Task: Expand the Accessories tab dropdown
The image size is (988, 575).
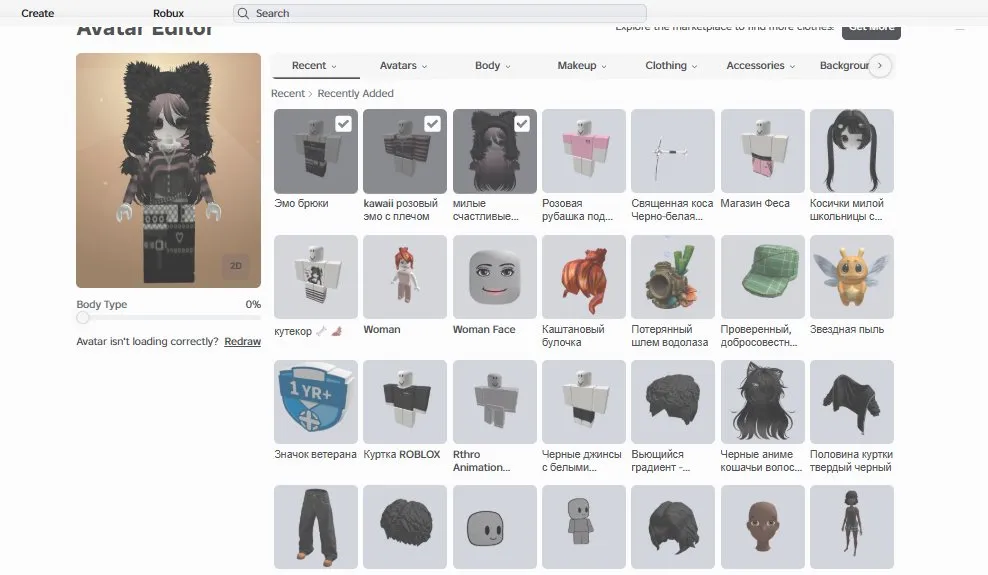Action: pos(761,65)
